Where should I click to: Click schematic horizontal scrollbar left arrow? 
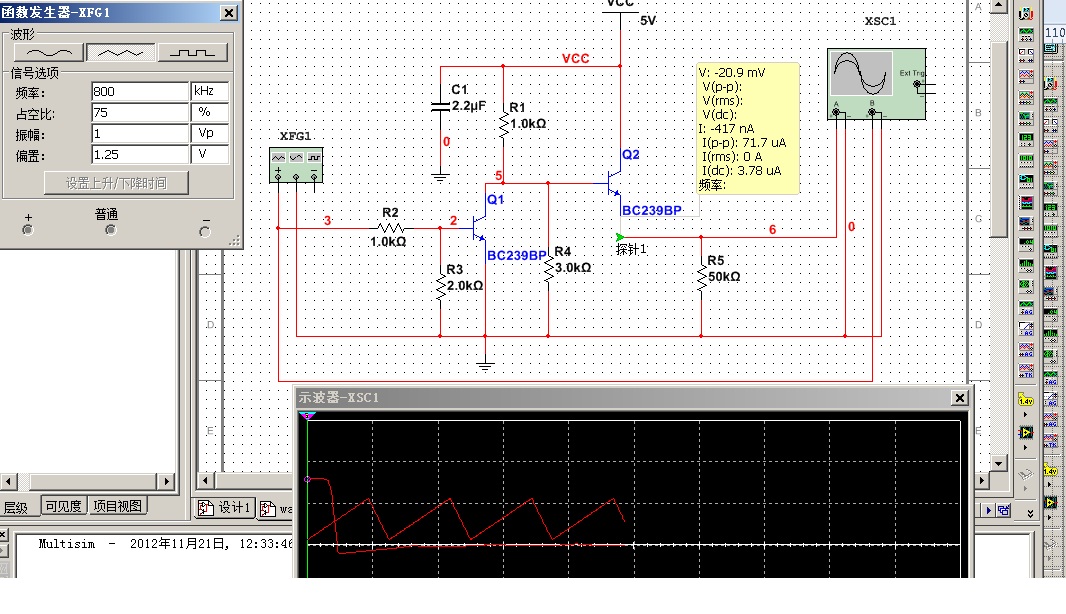[205, 481]
